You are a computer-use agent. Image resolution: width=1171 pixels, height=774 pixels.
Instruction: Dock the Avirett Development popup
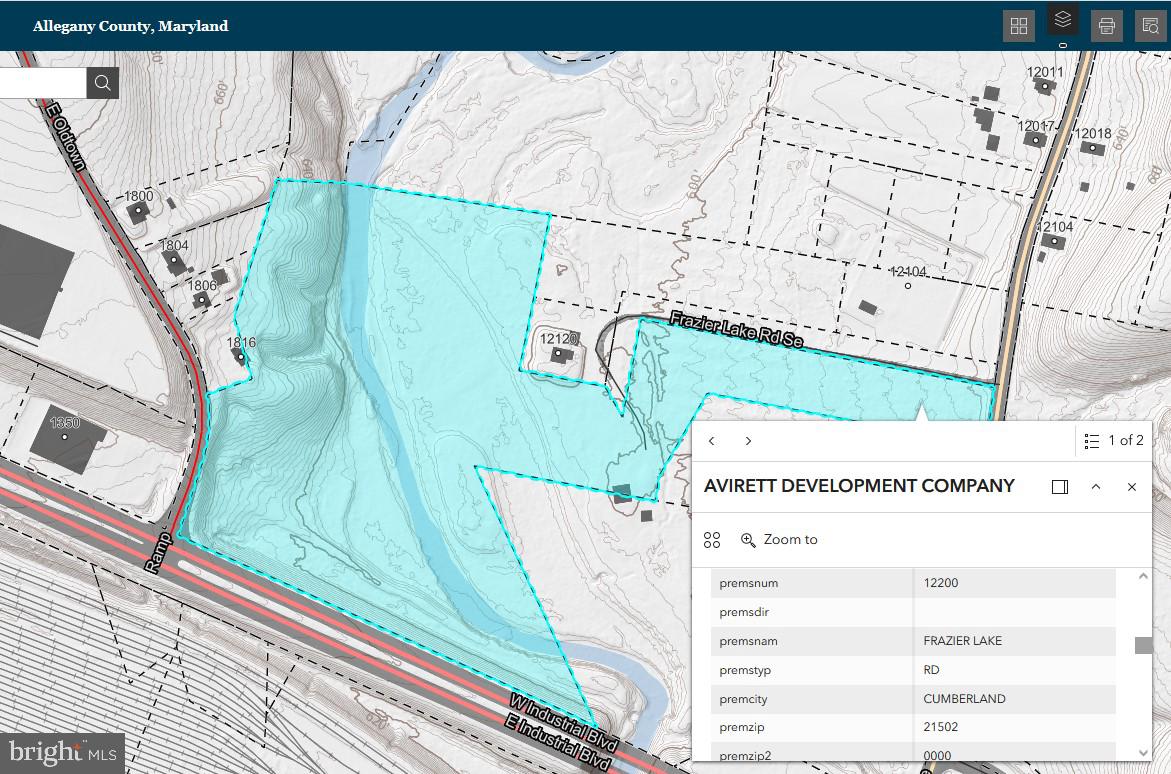click(x=1060, y=487)
